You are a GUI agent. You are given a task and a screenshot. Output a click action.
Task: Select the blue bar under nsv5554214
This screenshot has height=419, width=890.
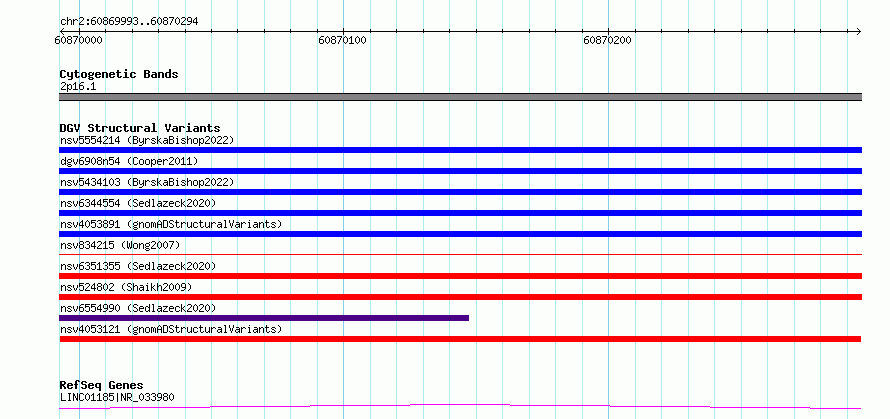coord(460,150)
